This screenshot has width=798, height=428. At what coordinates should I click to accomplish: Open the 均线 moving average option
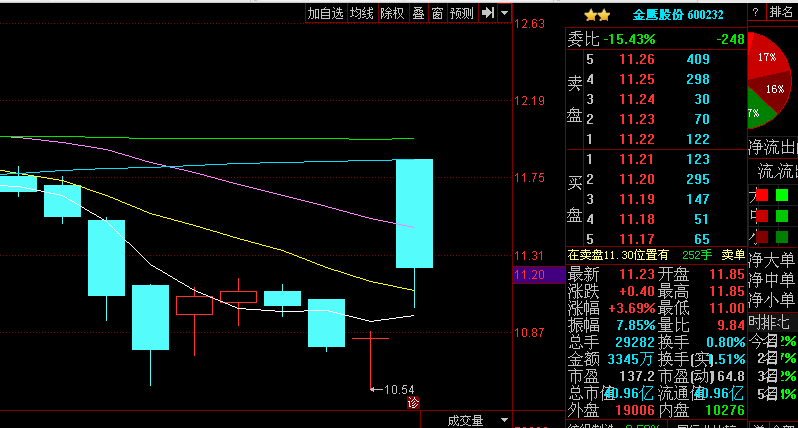361,13
